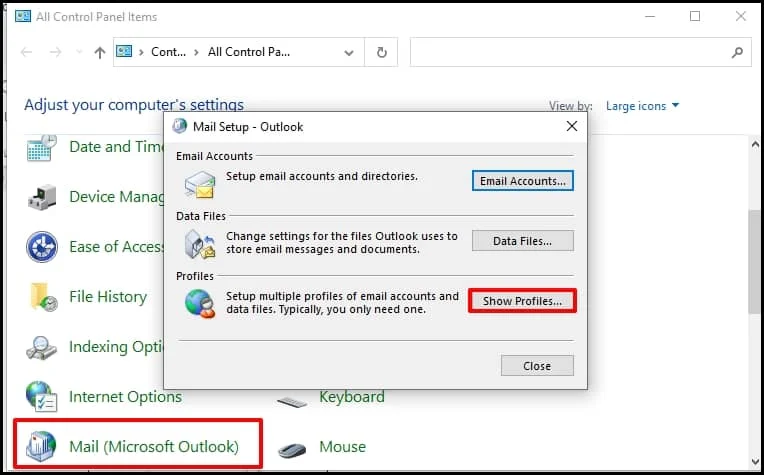Image resolution: width=764 pixels, height=475 pixels.
Task: Click the Email Accounts envelope icon in dialog
Action: pos(200,185)
